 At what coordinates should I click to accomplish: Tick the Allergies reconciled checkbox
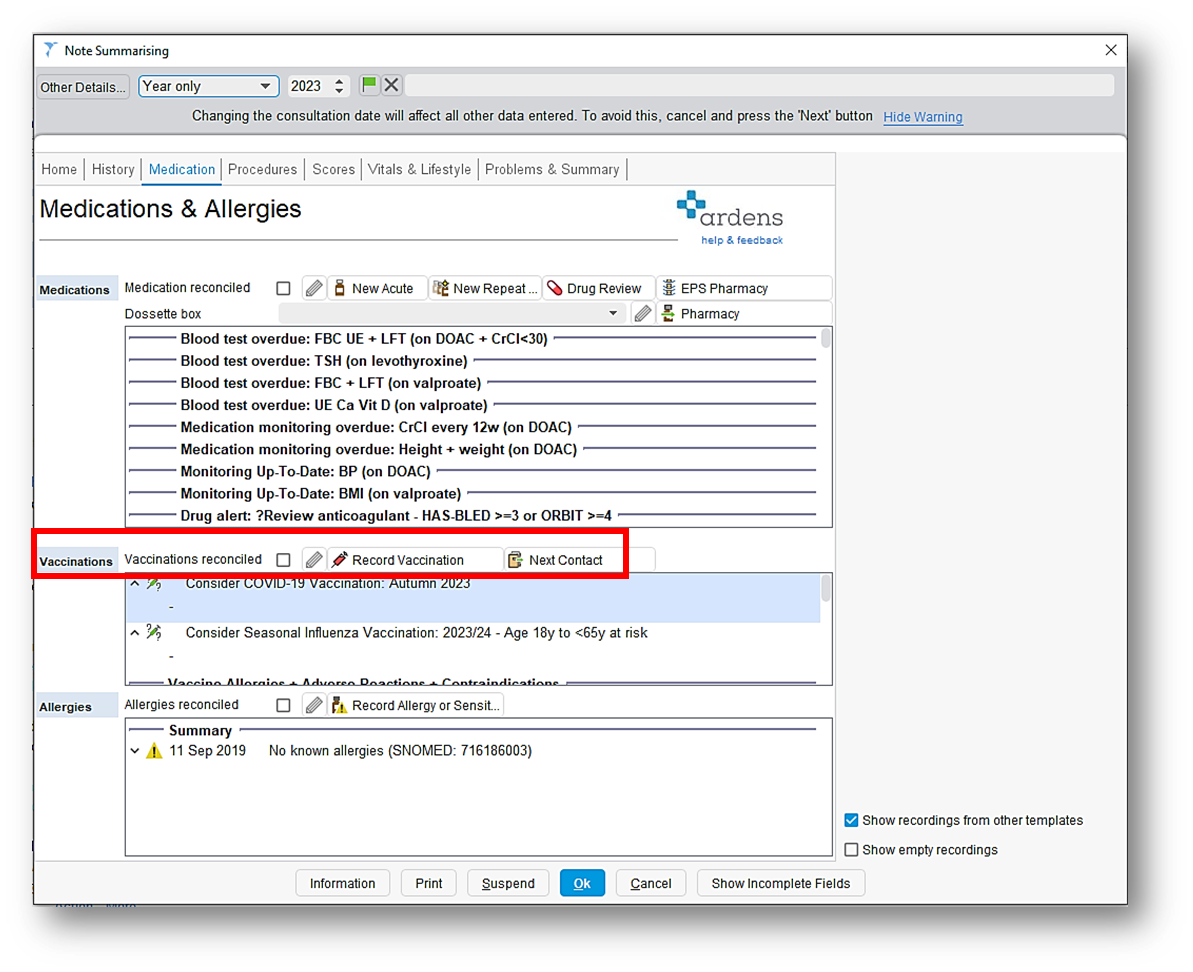coord(283,705)
